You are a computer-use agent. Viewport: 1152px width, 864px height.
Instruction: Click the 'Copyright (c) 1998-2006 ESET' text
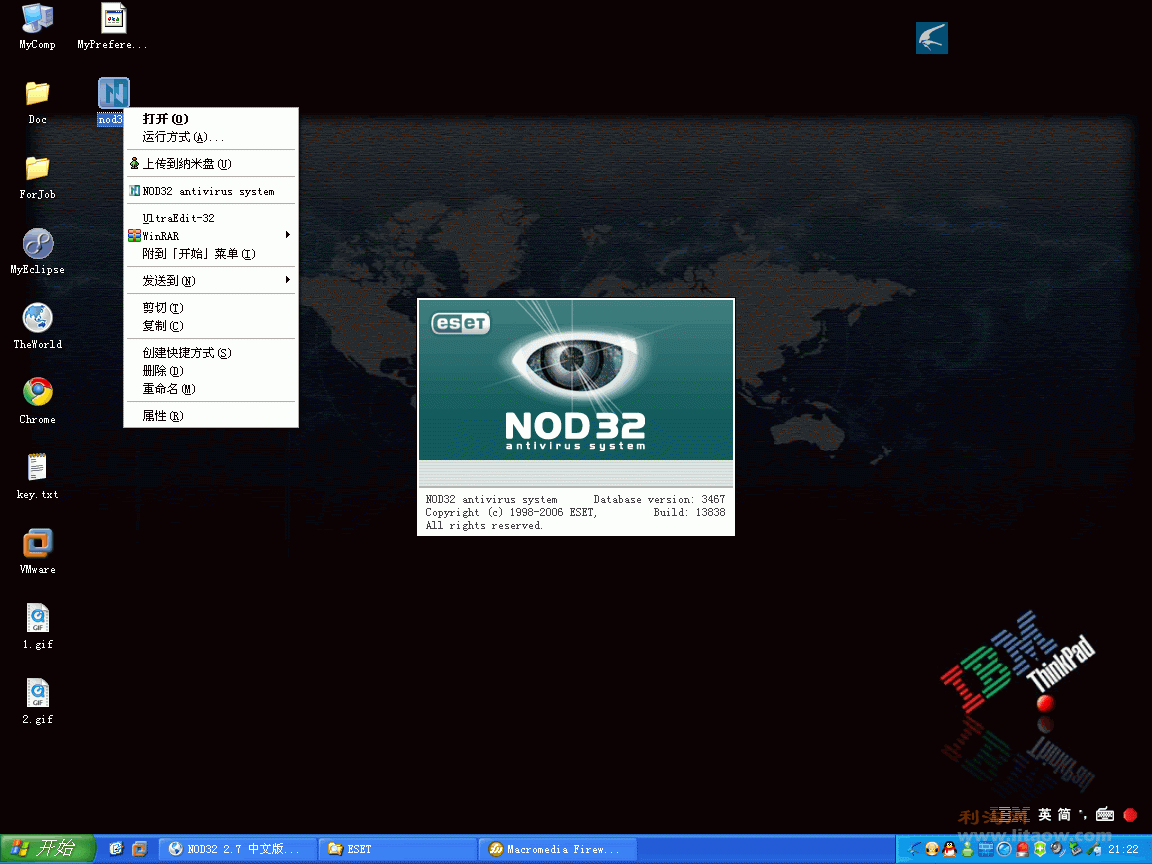pyautogui.click(x=511, y=513)
